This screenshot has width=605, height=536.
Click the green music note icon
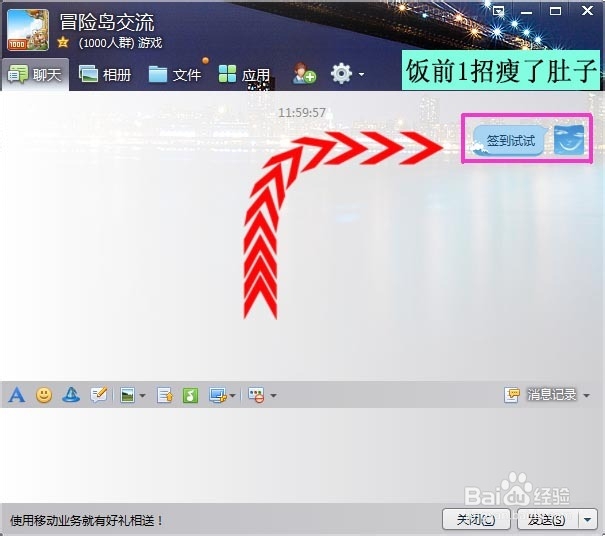point(190,395)
